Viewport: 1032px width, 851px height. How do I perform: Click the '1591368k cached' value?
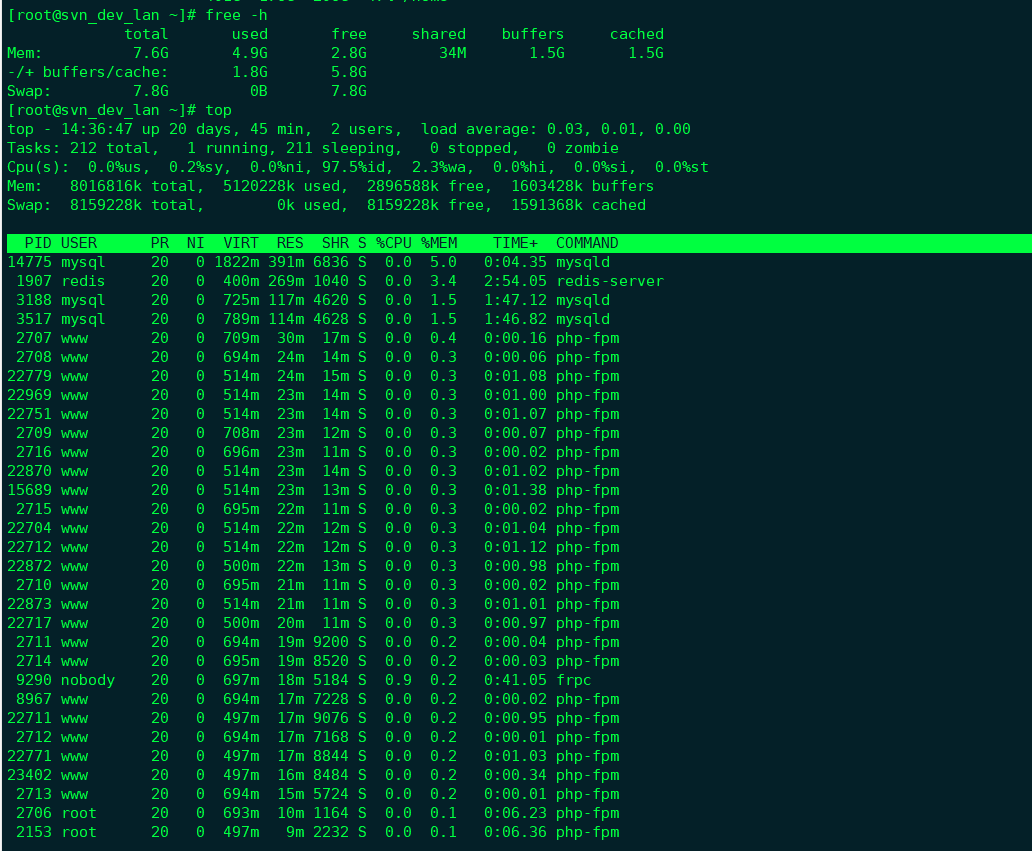(x=579, y=206)
